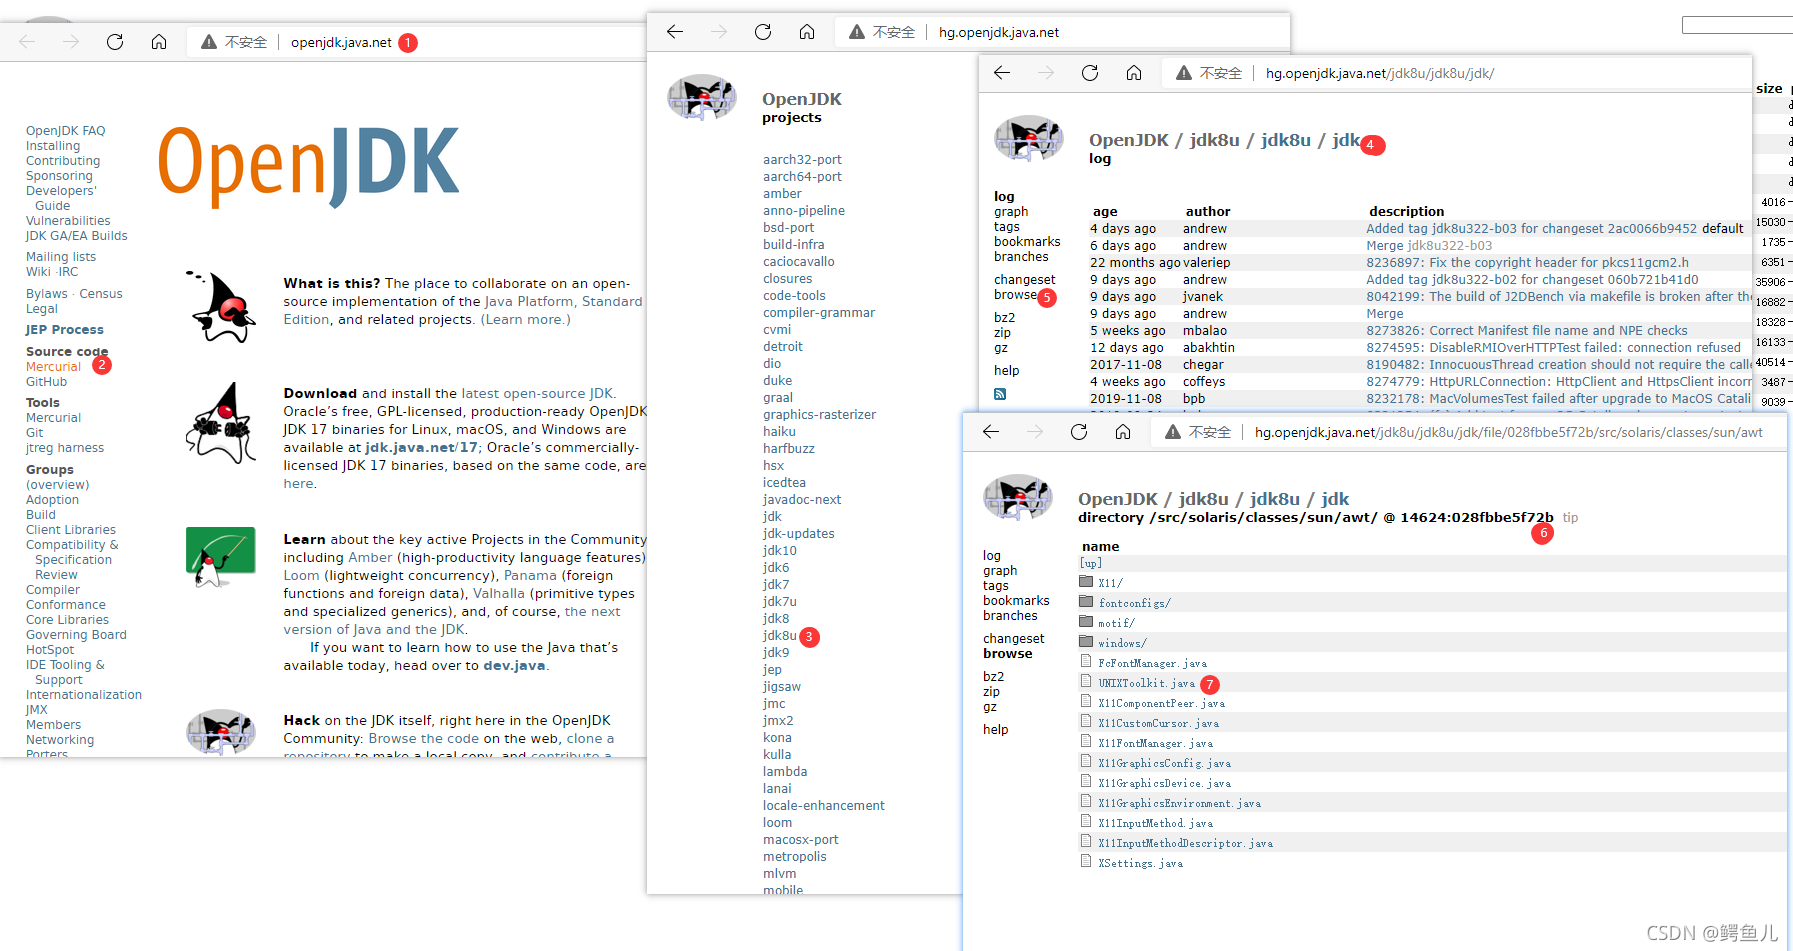This screenshot has height=951, width=1793.
Task: Open the icedtea project link
Action: pos(784,483)
